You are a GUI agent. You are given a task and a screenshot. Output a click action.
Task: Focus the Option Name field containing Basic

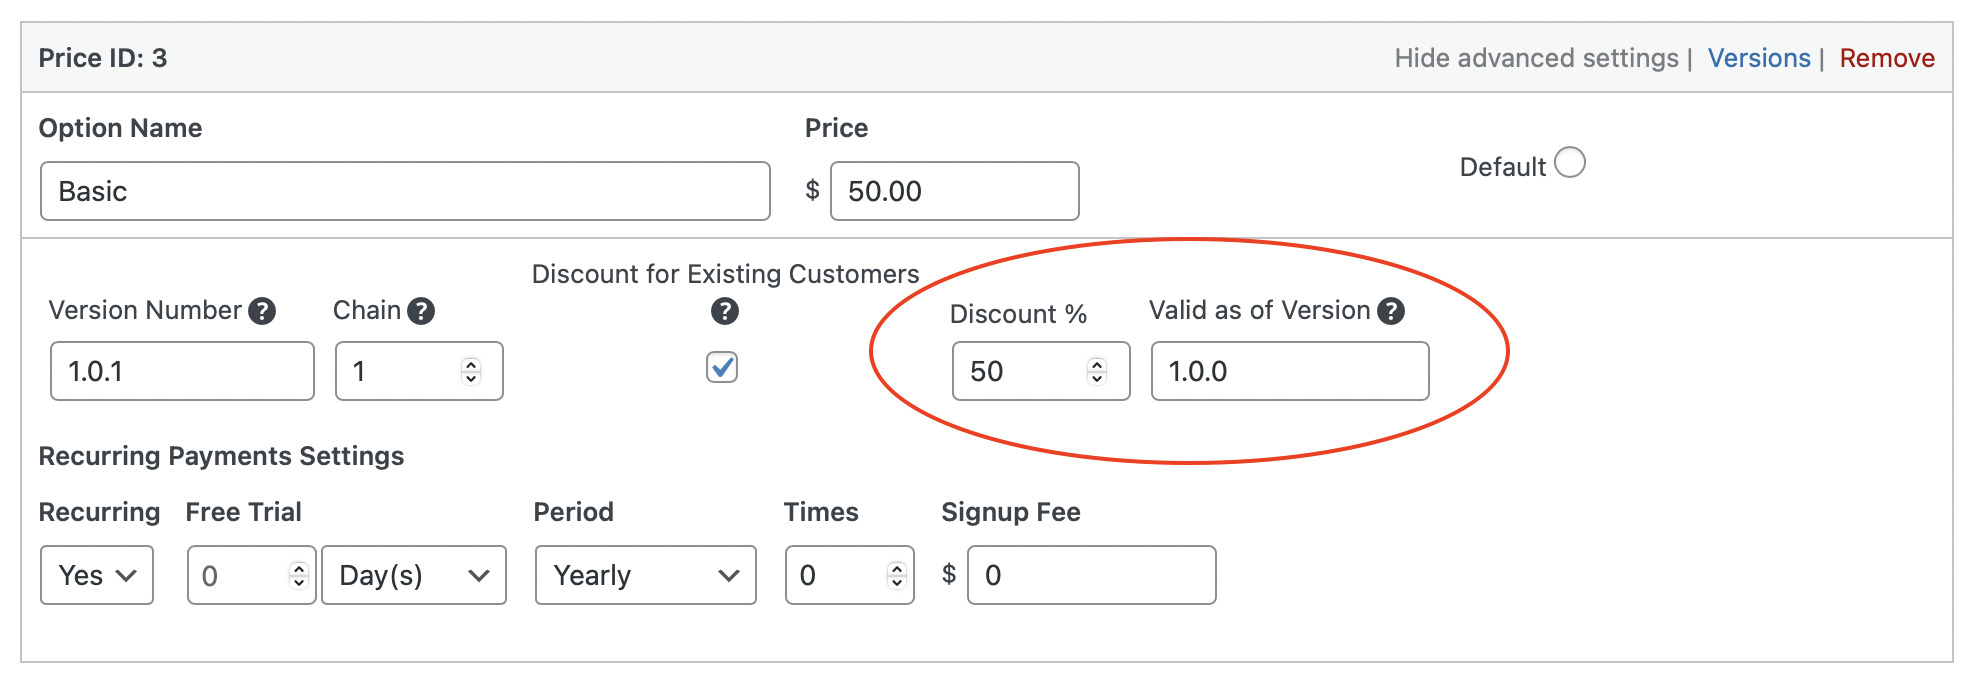pos(405,191)
